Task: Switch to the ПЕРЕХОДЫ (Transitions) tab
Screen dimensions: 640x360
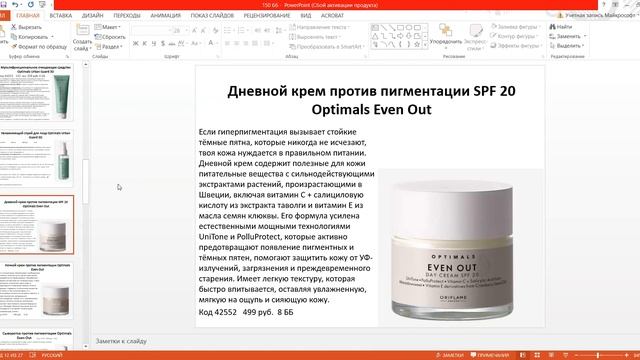Action: (127, 16)
